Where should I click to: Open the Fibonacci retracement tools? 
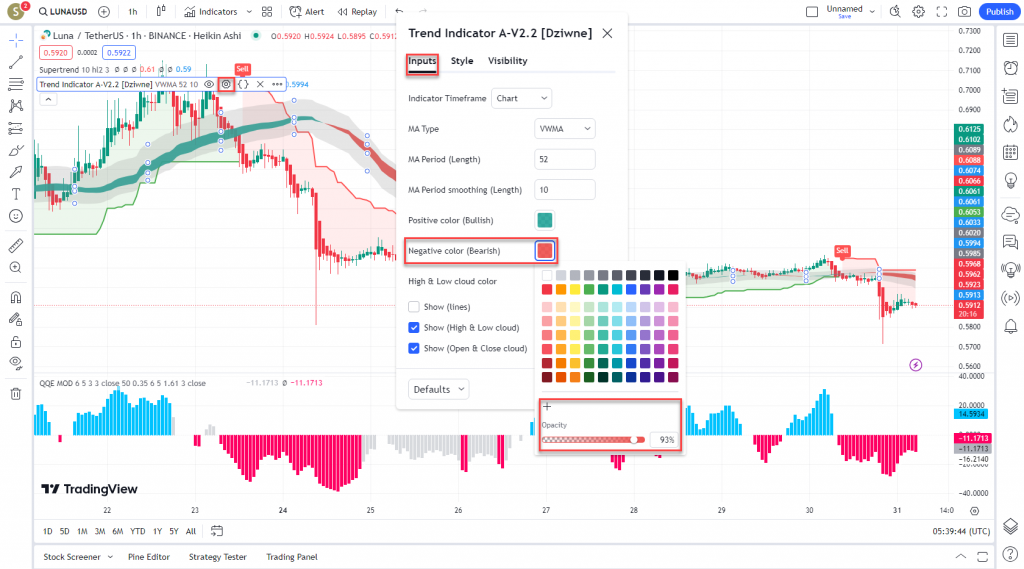(x=16, y=84)
